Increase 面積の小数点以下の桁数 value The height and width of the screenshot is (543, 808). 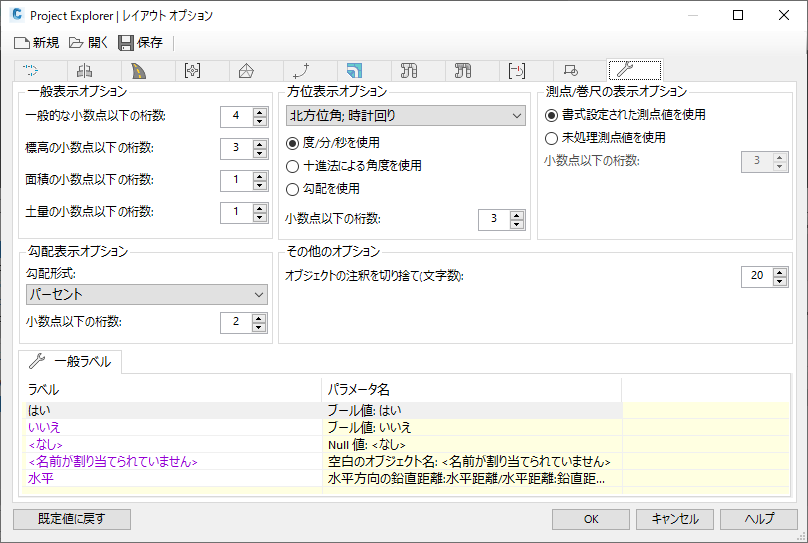point(260,176)
